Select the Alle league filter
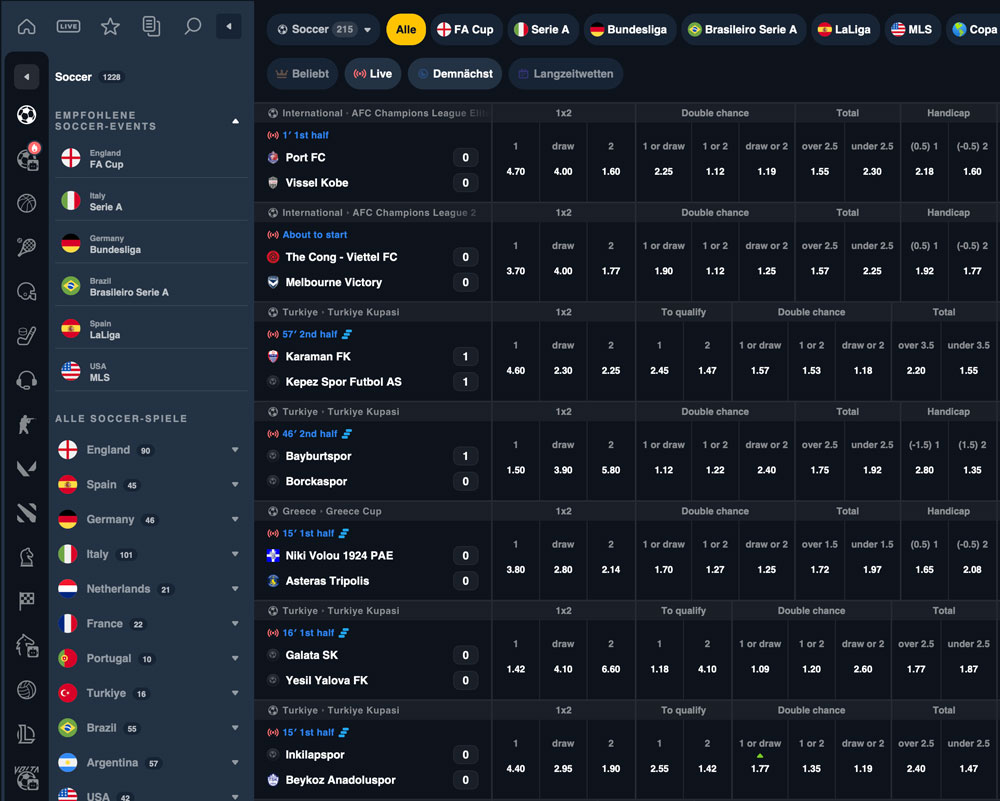This screenshot has height=801, width=1000. (406, 29)
